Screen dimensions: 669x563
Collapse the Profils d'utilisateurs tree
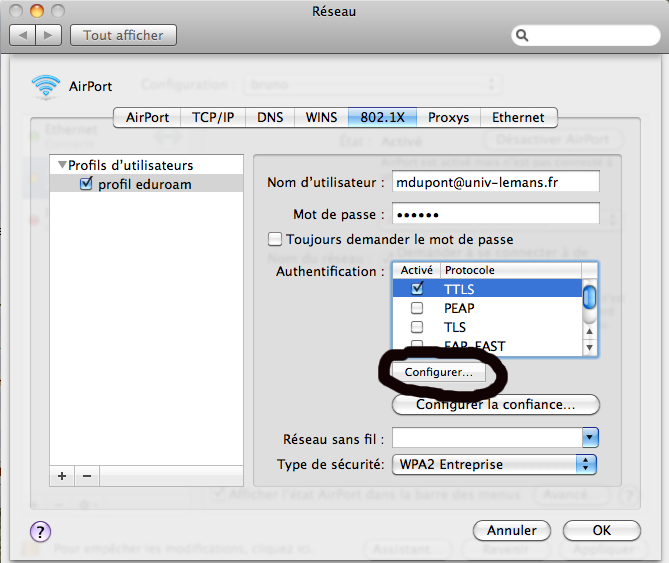click(62, 165)
